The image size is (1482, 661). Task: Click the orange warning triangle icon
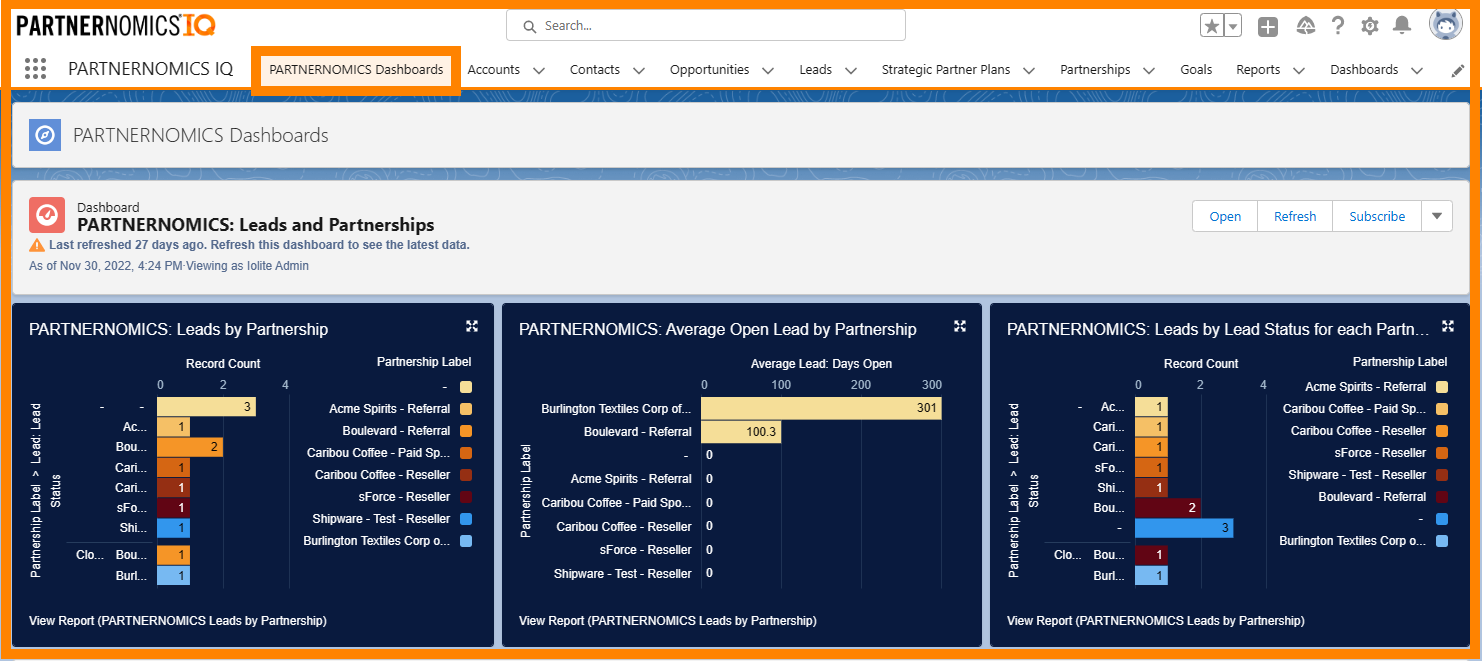[x=37, y=245]
